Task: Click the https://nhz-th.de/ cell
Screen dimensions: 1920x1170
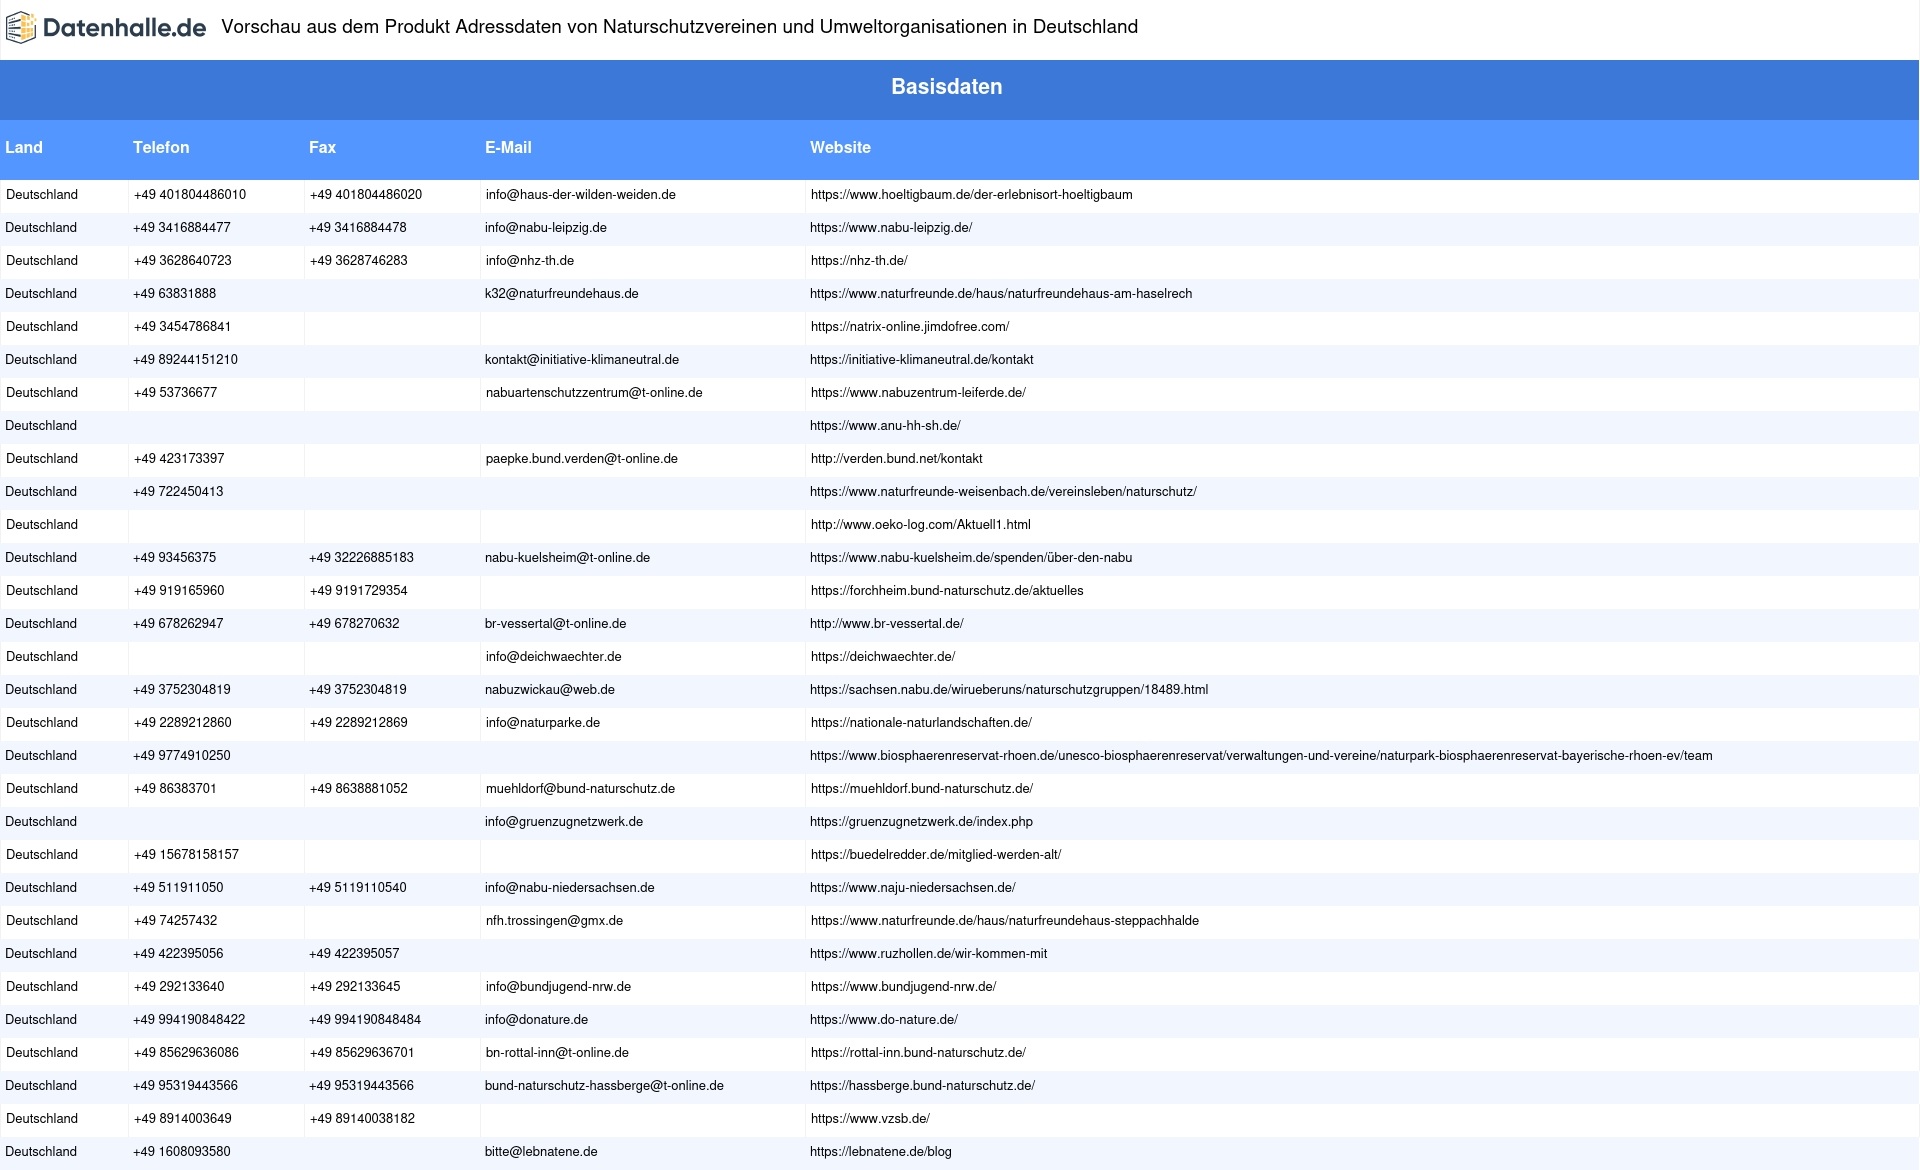Action: coord(859,261)
